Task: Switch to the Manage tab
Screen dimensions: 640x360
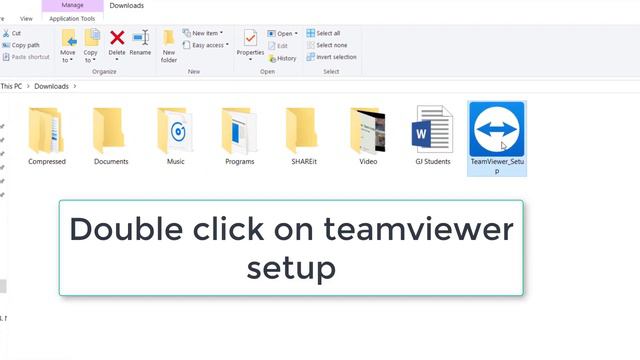Action: click(72, 5)
